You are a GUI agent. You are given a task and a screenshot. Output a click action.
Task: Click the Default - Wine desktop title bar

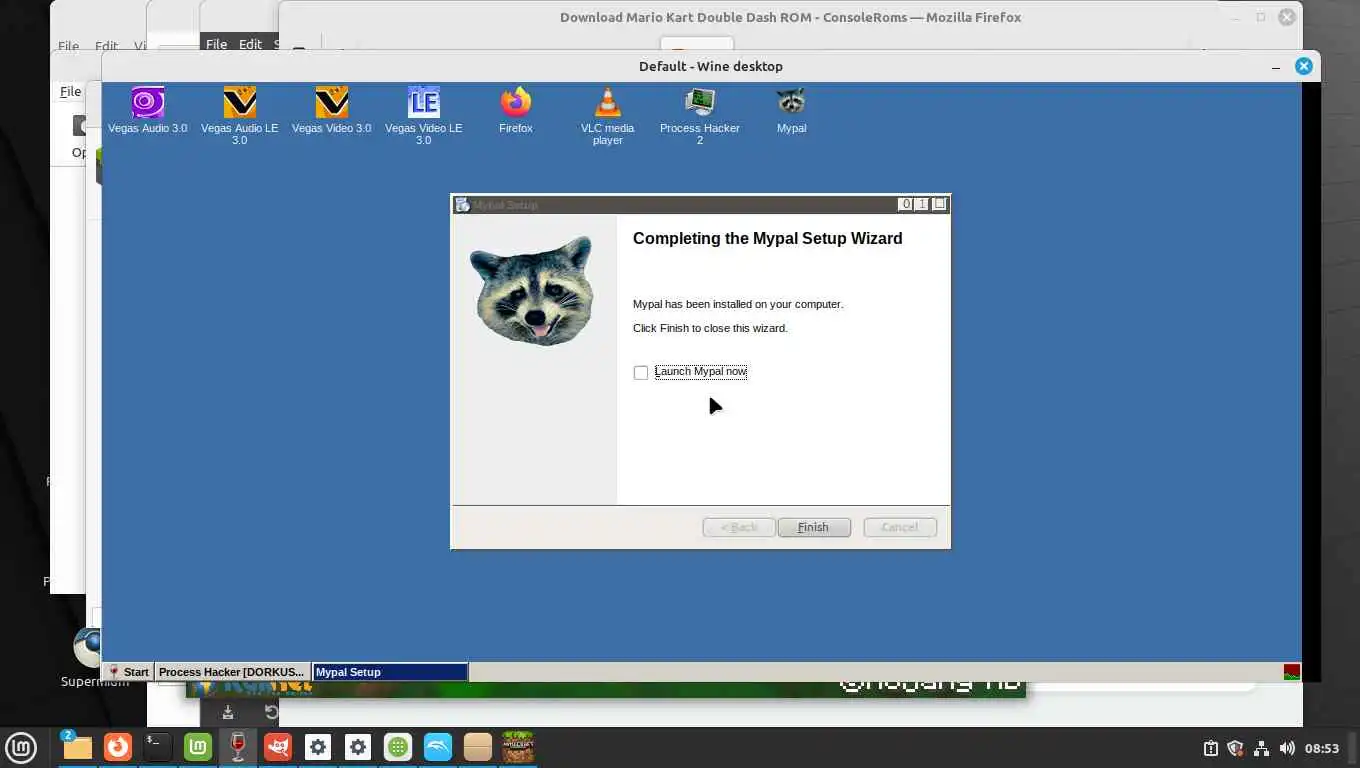pyautogui.click(x=711, y=66)
